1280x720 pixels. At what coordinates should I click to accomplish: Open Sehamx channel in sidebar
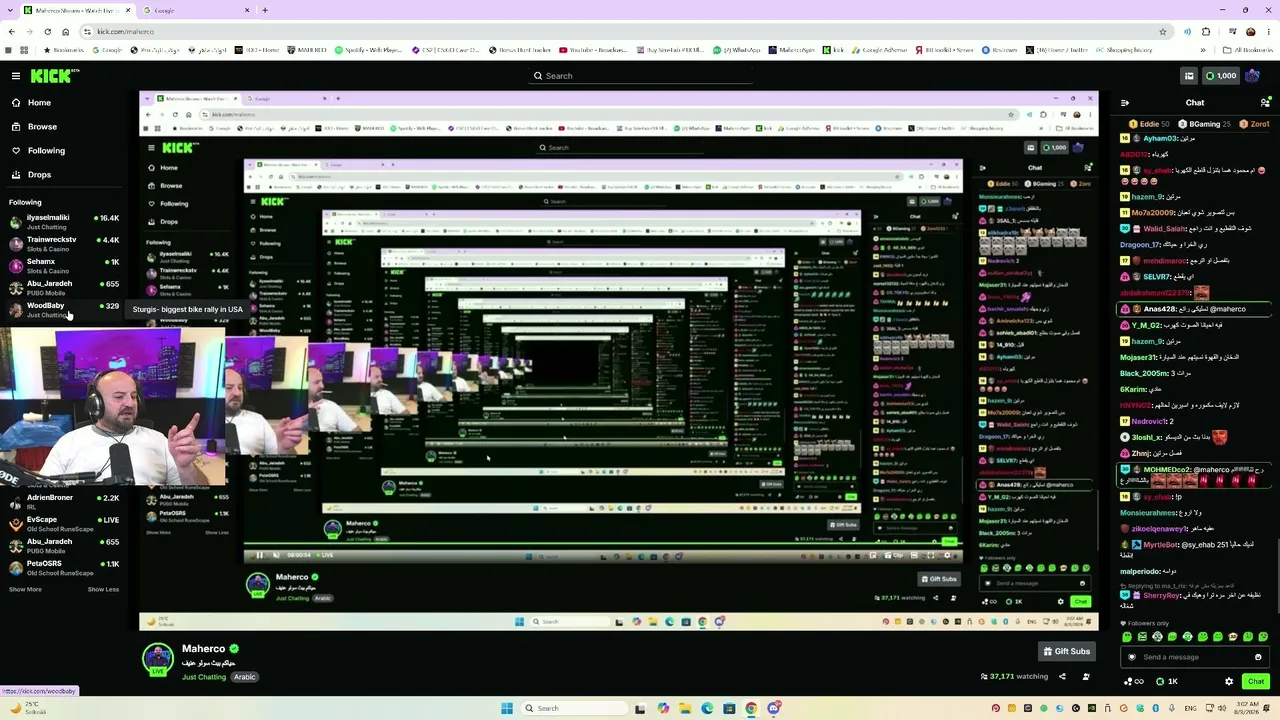64,266
